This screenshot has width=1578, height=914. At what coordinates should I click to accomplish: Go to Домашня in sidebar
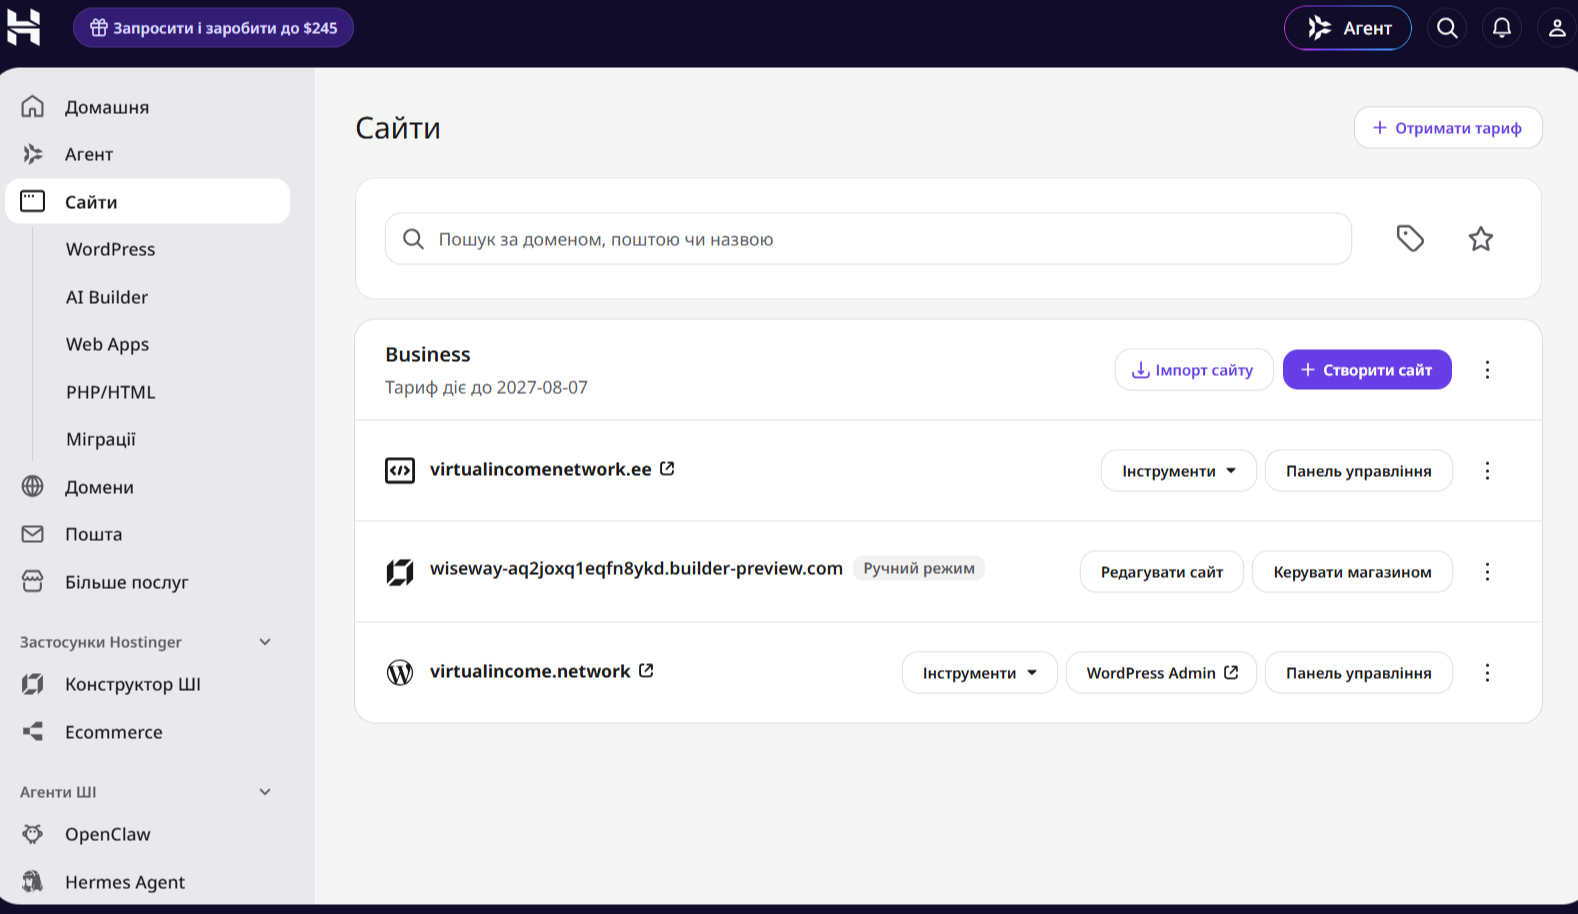pyautogui.click(x=148, y=107)
